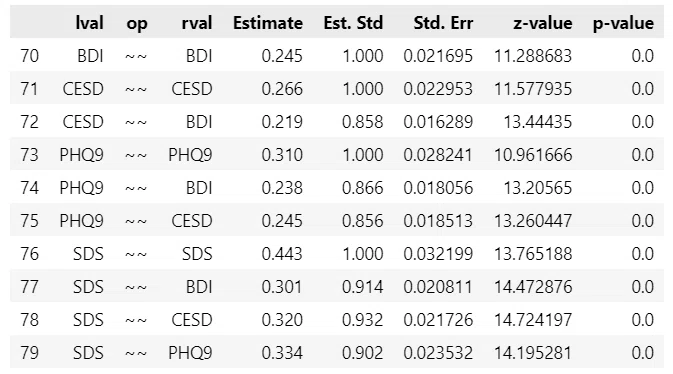The height and width of the screenshot is (374, 673).
Task: Click the Est. Std column header
Action: 353,23
